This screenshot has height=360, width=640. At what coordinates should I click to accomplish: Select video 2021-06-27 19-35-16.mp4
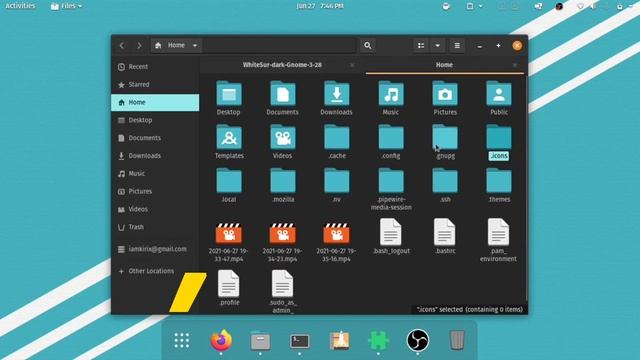click(x=336, y=233)
